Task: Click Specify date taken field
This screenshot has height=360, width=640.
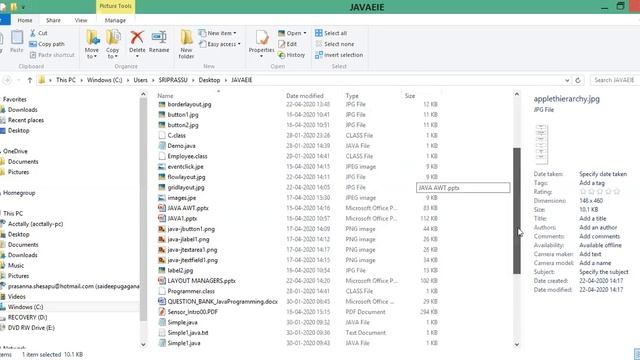Action: 603,174
